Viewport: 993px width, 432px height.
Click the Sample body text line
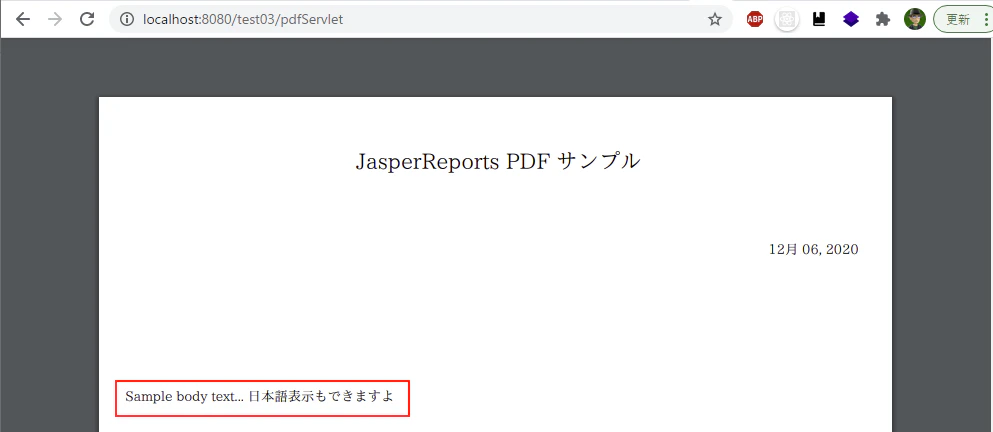[260, 397]
